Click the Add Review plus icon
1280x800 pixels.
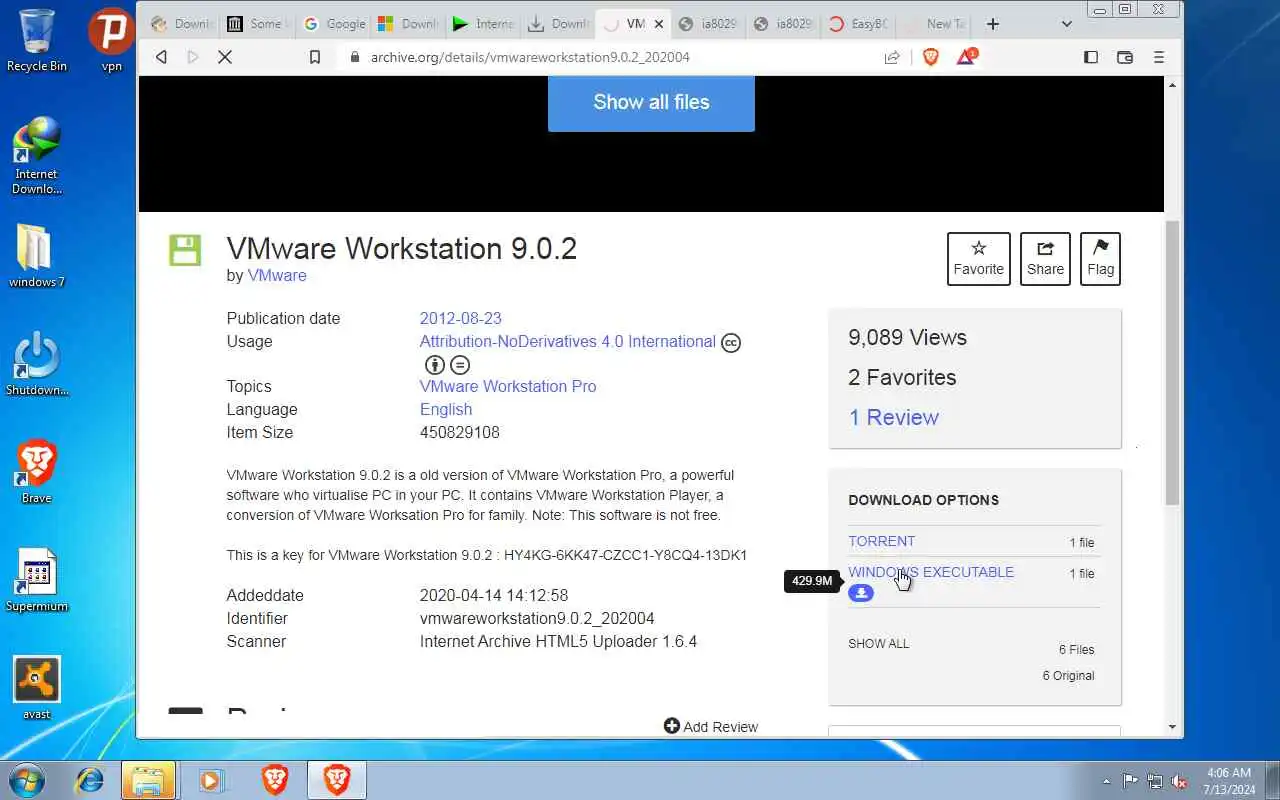pos(672,726)
